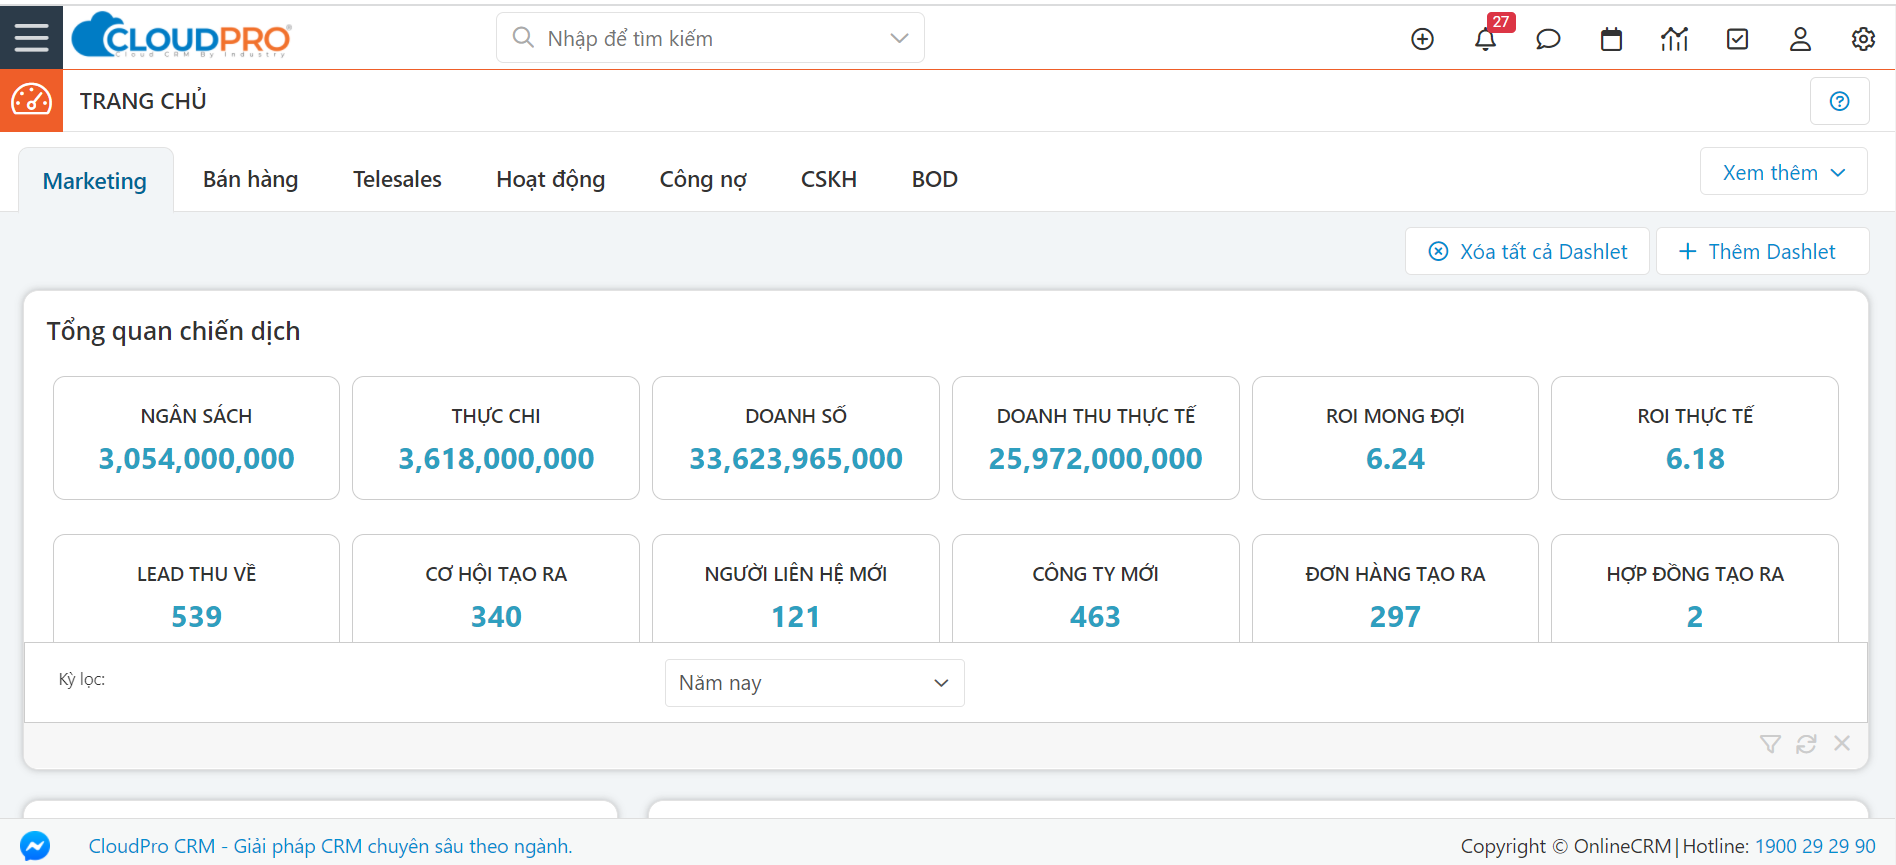Switch to the Công nợ tab
Viewport: 1896px width, 865px height.
[703, 179]
